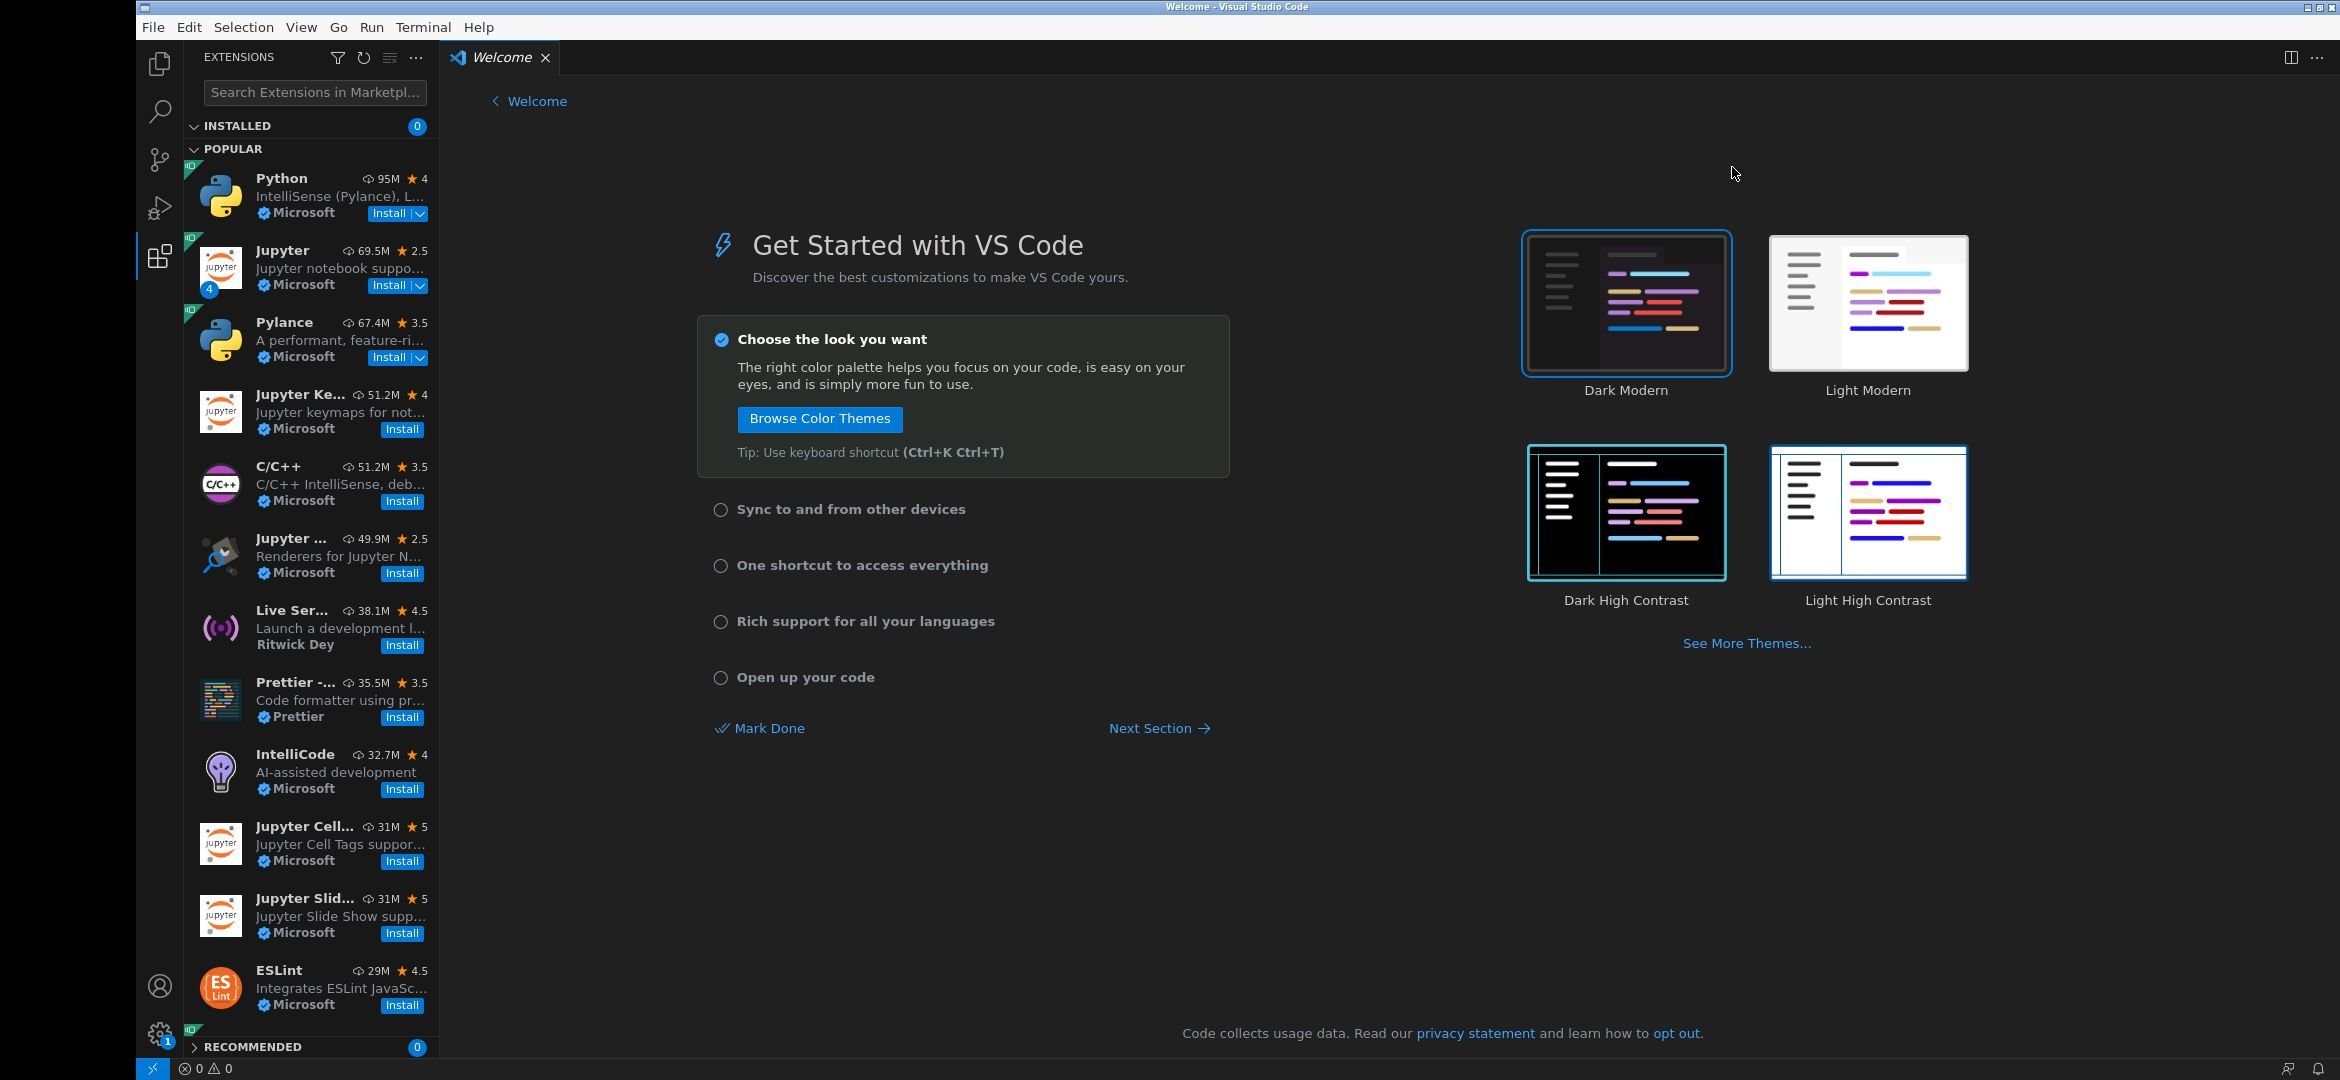This screenshot has width=2340, height=1080.
Task: Clear extensions search results icon
Action: point(390,58)
